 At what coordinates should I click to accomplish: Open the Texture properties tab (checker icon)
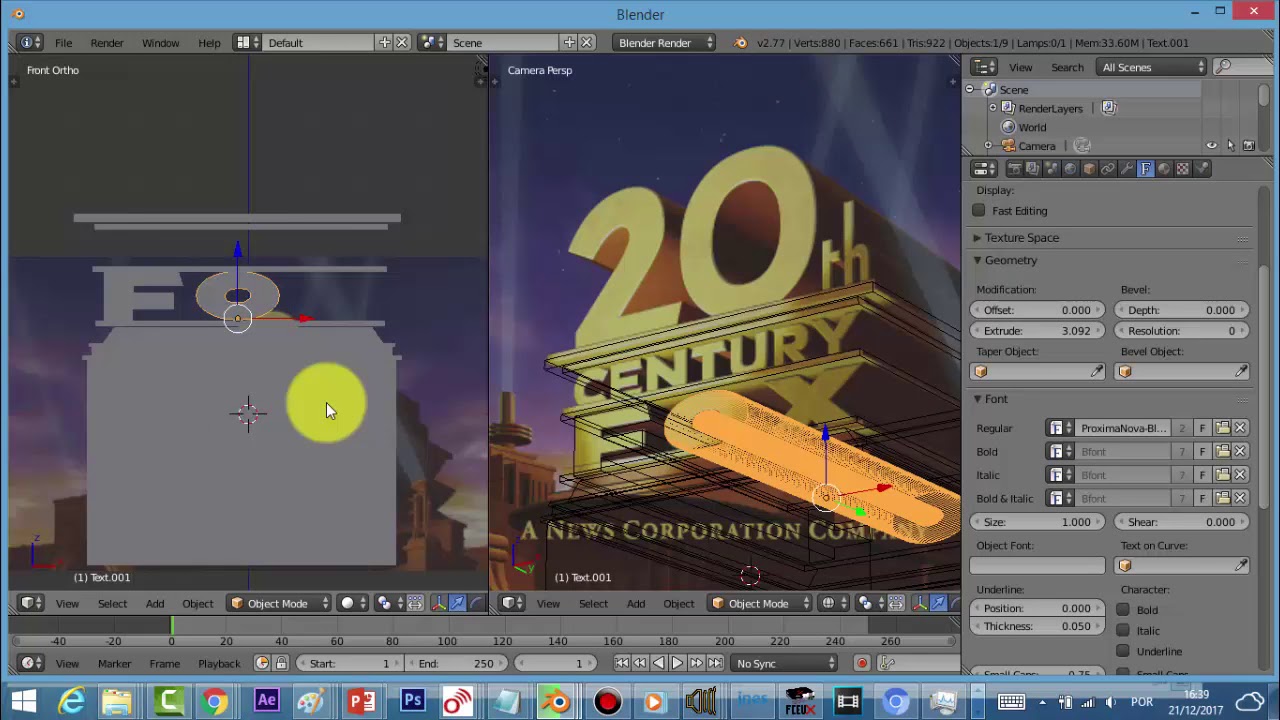coord(1183,169)
